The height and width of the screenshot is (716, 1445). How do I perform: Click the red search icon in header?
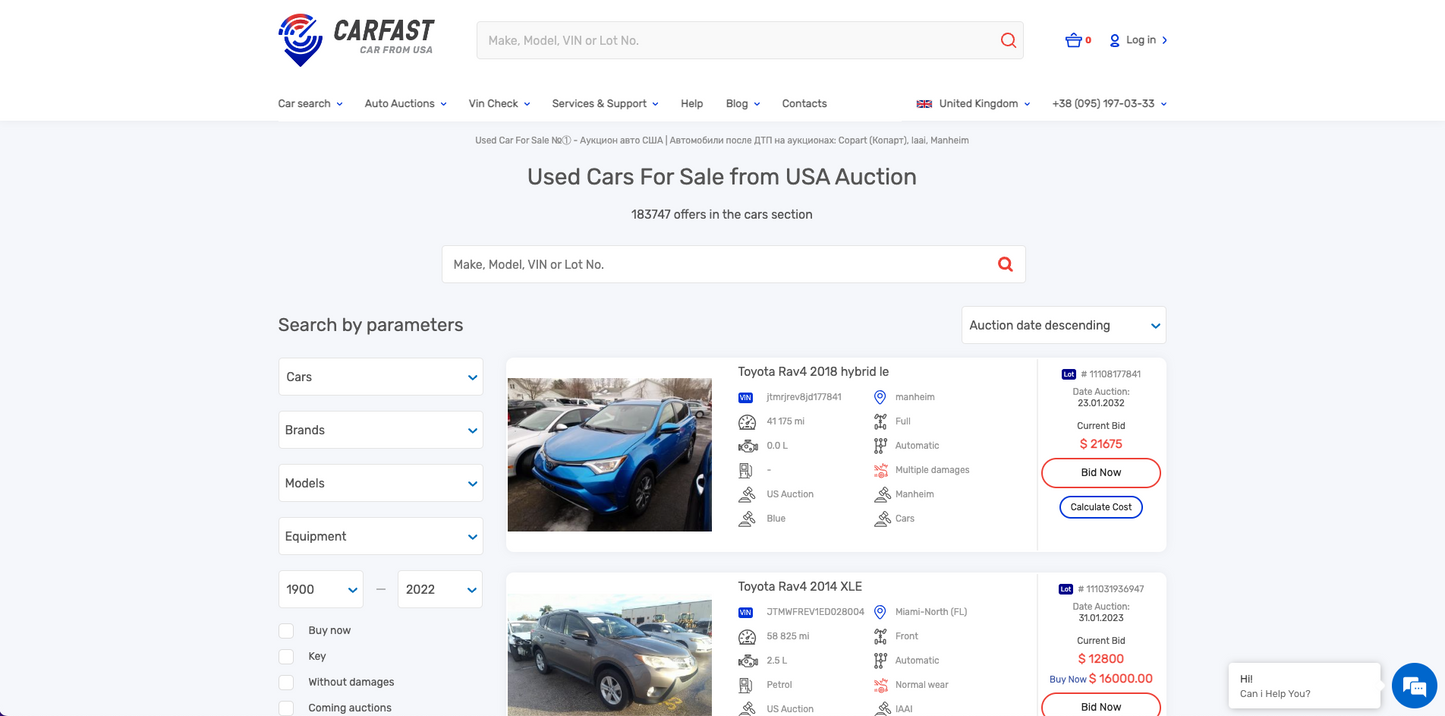click(1008, 40)
